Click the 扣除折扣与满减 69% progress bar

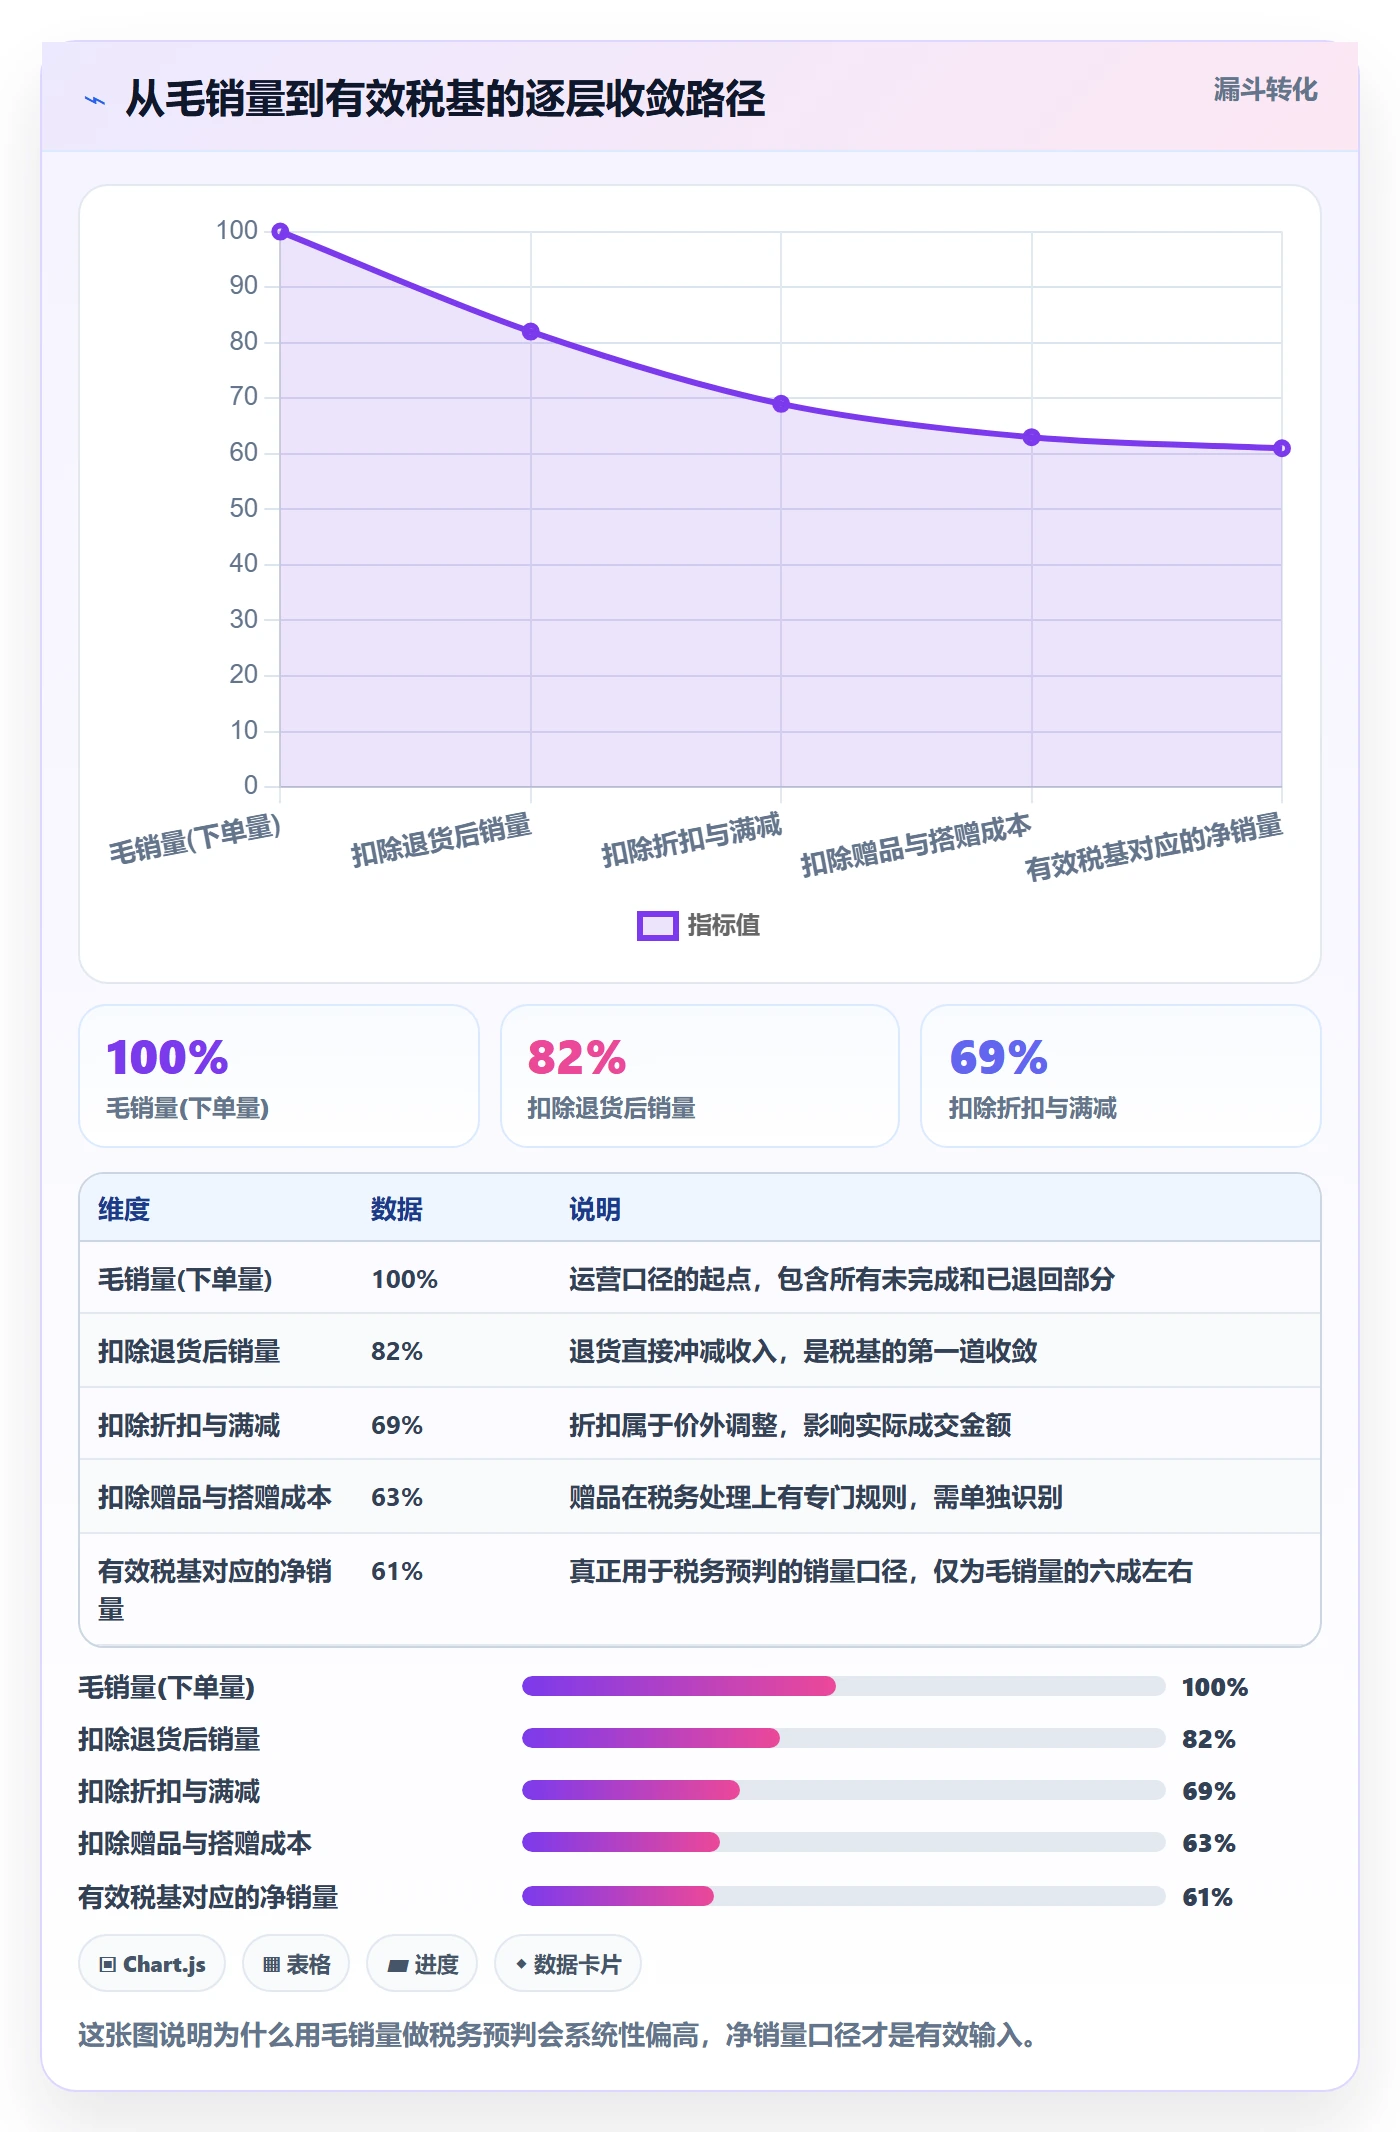pyautogui.click(x=844, y=1791)
